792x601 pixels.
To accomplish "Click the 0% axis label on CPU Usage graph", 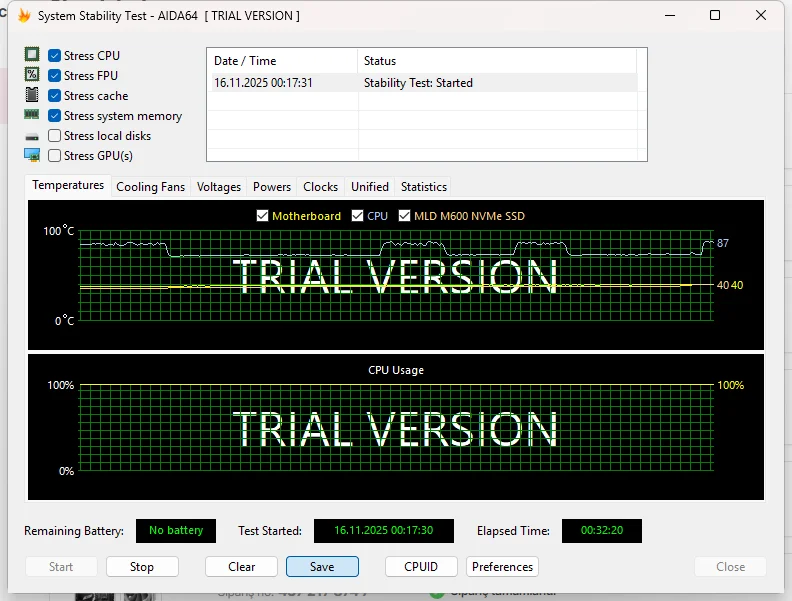I will (67, 471).
